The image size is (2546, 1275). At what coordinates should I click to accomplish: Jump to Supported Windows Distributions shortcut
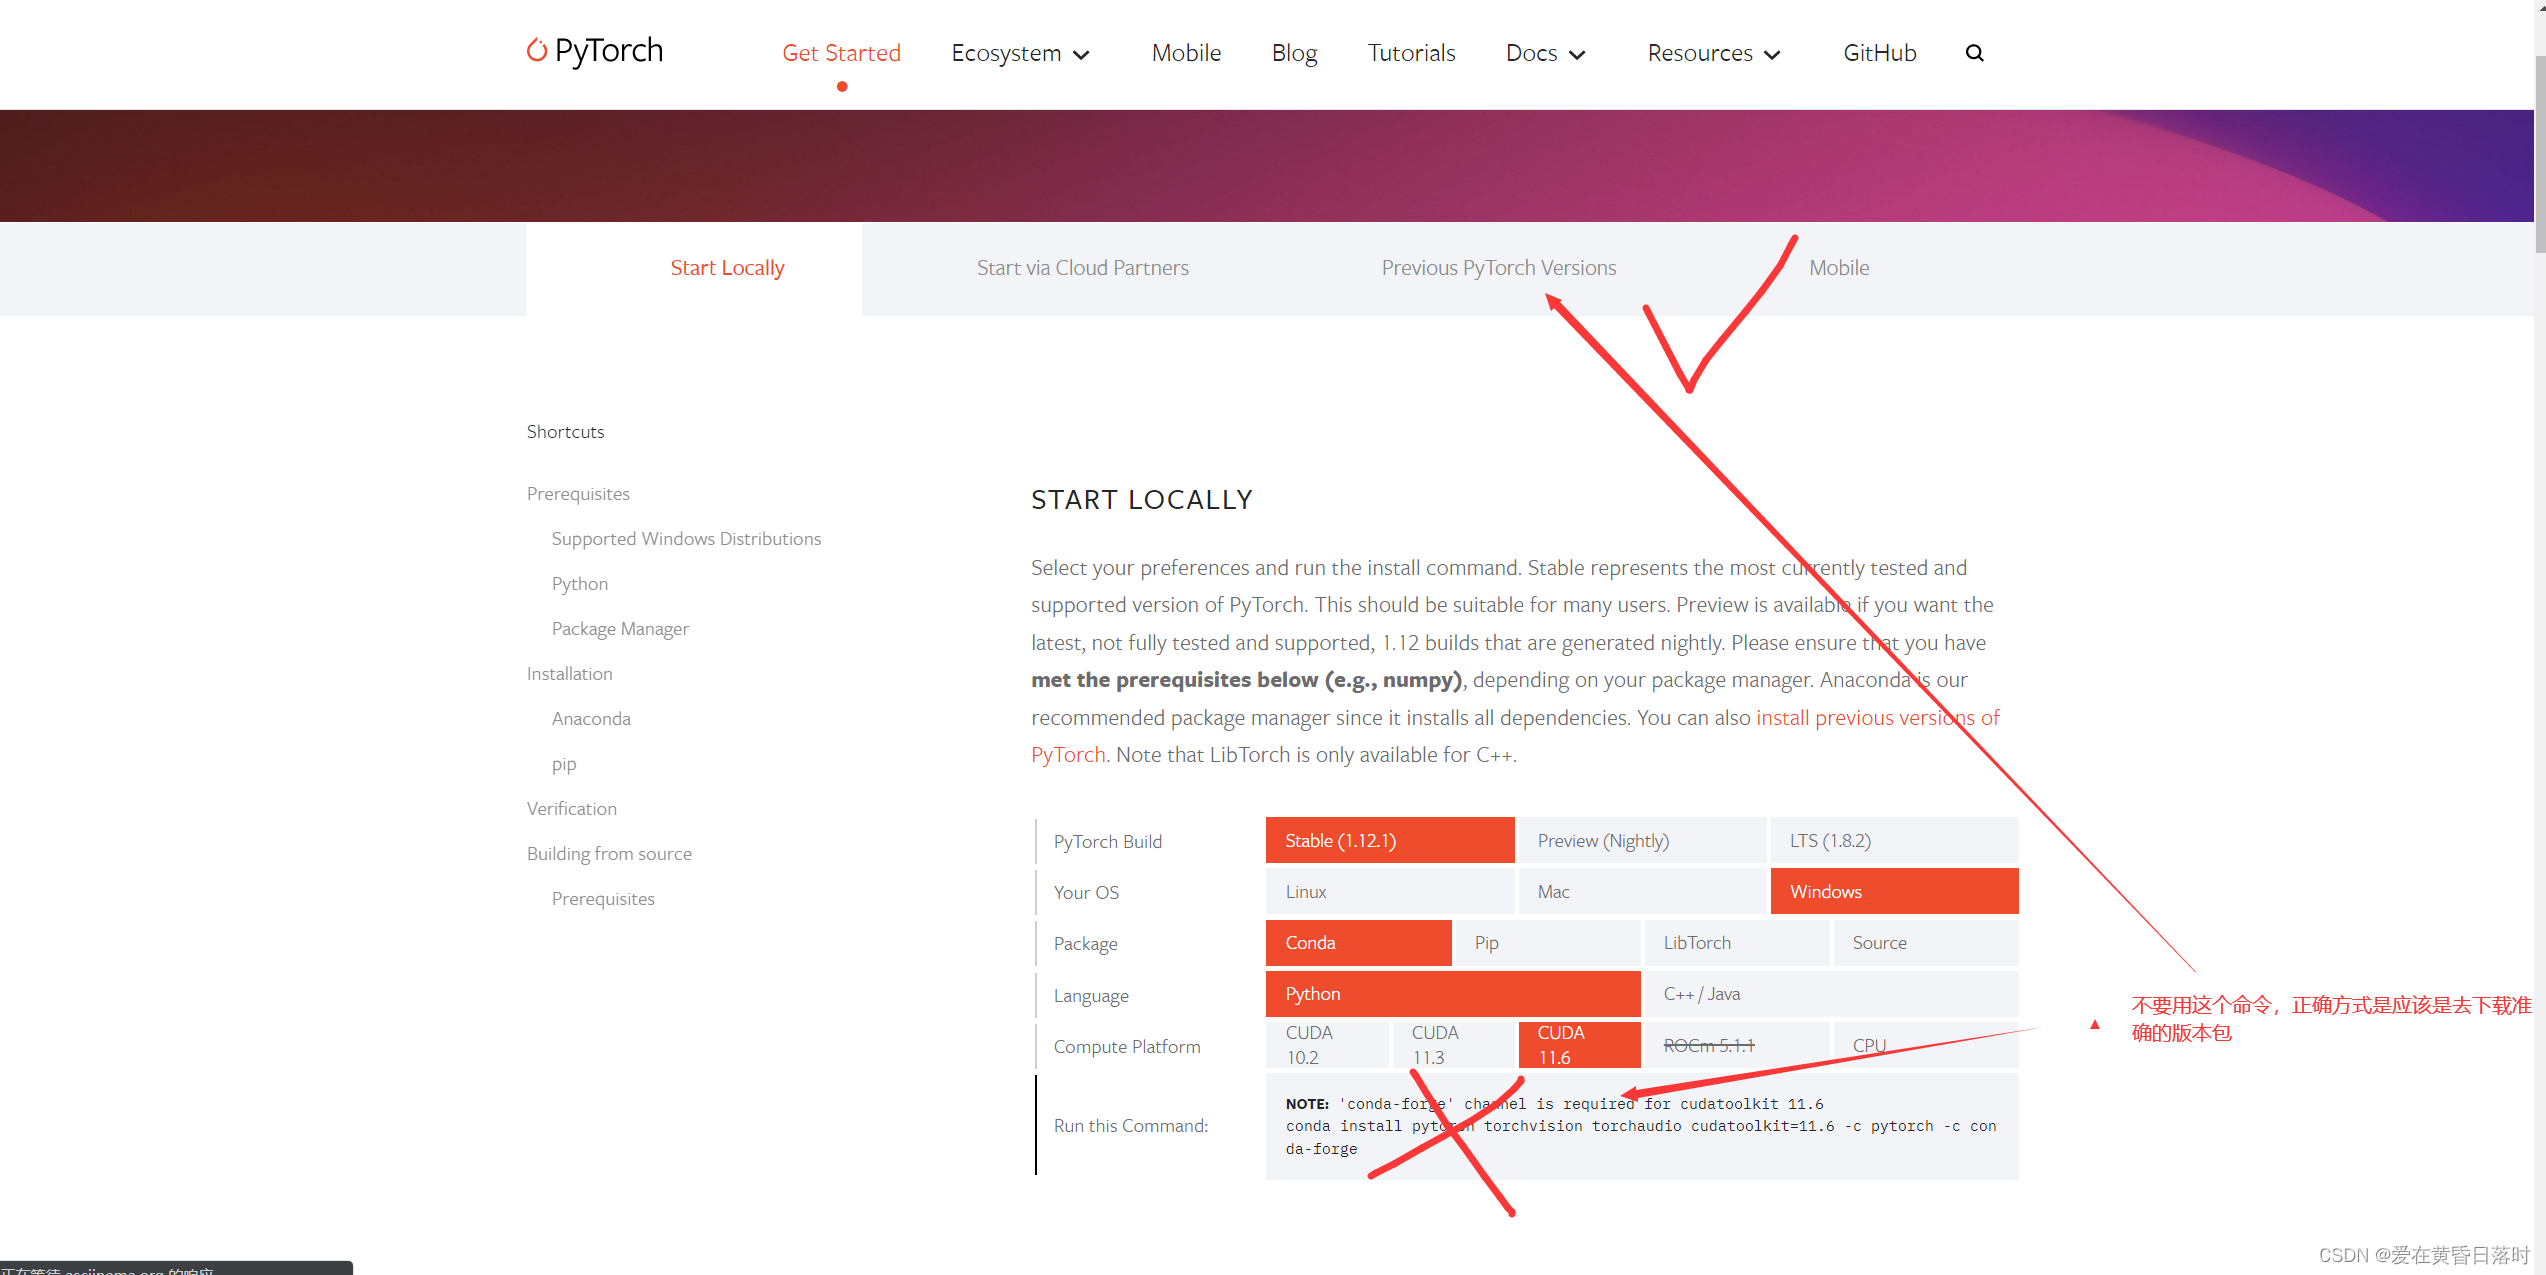[x=686, y=539]
